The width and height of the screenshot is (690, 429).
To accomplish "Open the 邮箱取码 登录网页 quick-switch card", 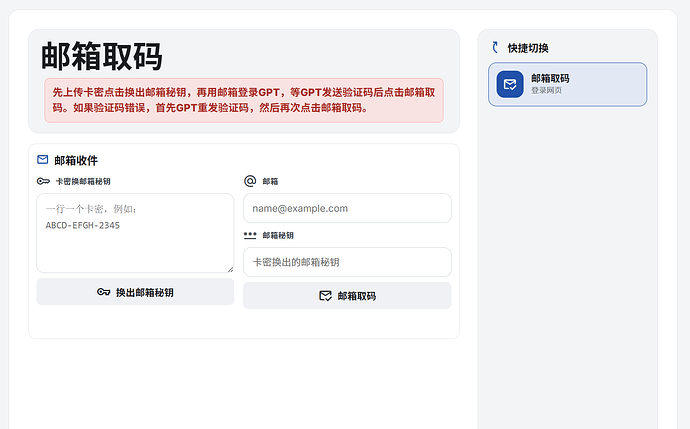I will click(568, 84).
